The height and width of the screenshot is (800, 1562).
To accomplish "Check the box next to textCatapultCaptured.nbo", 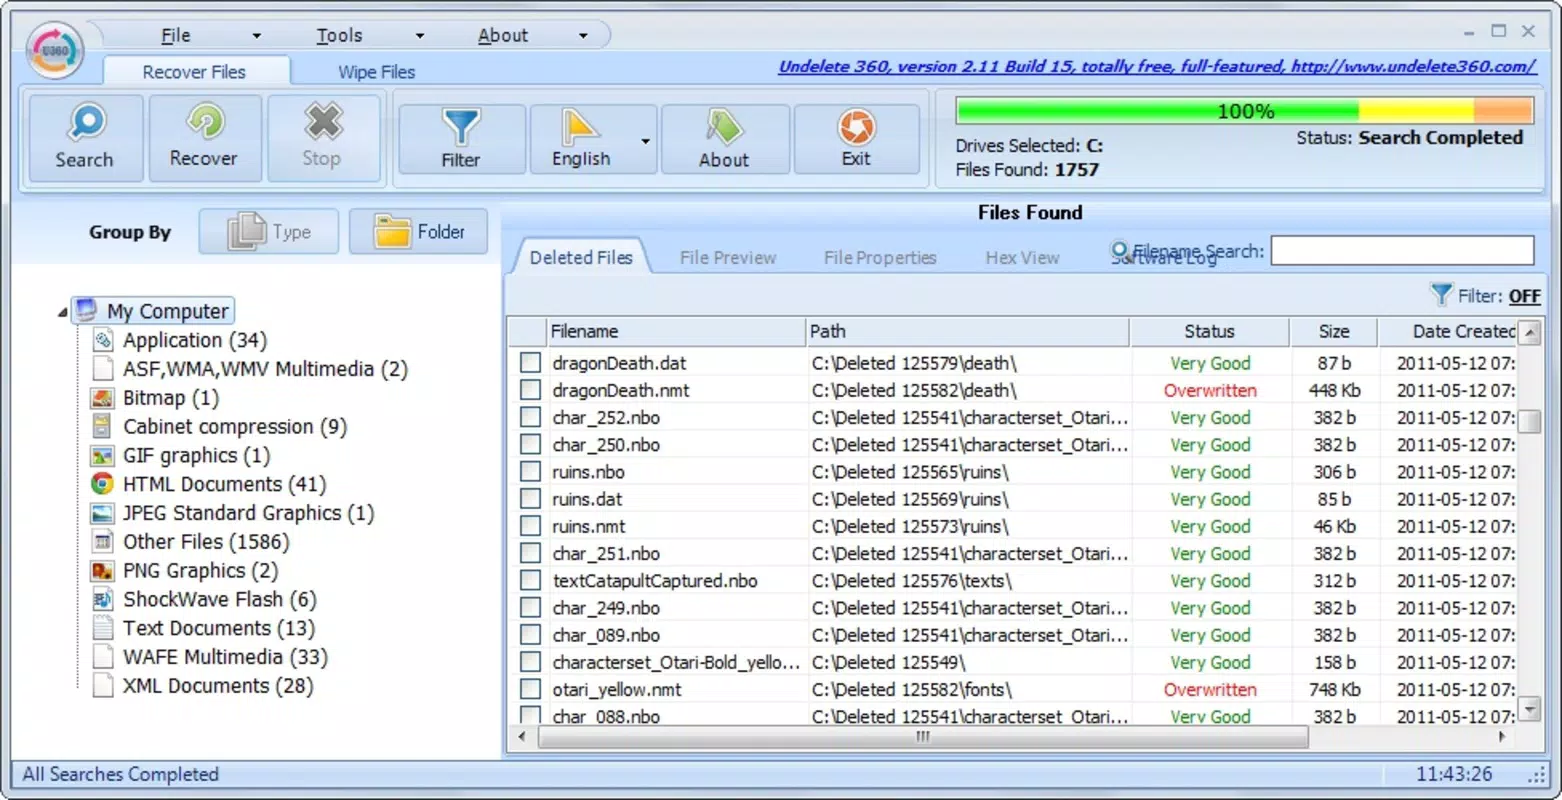I will tap(530, 581).
